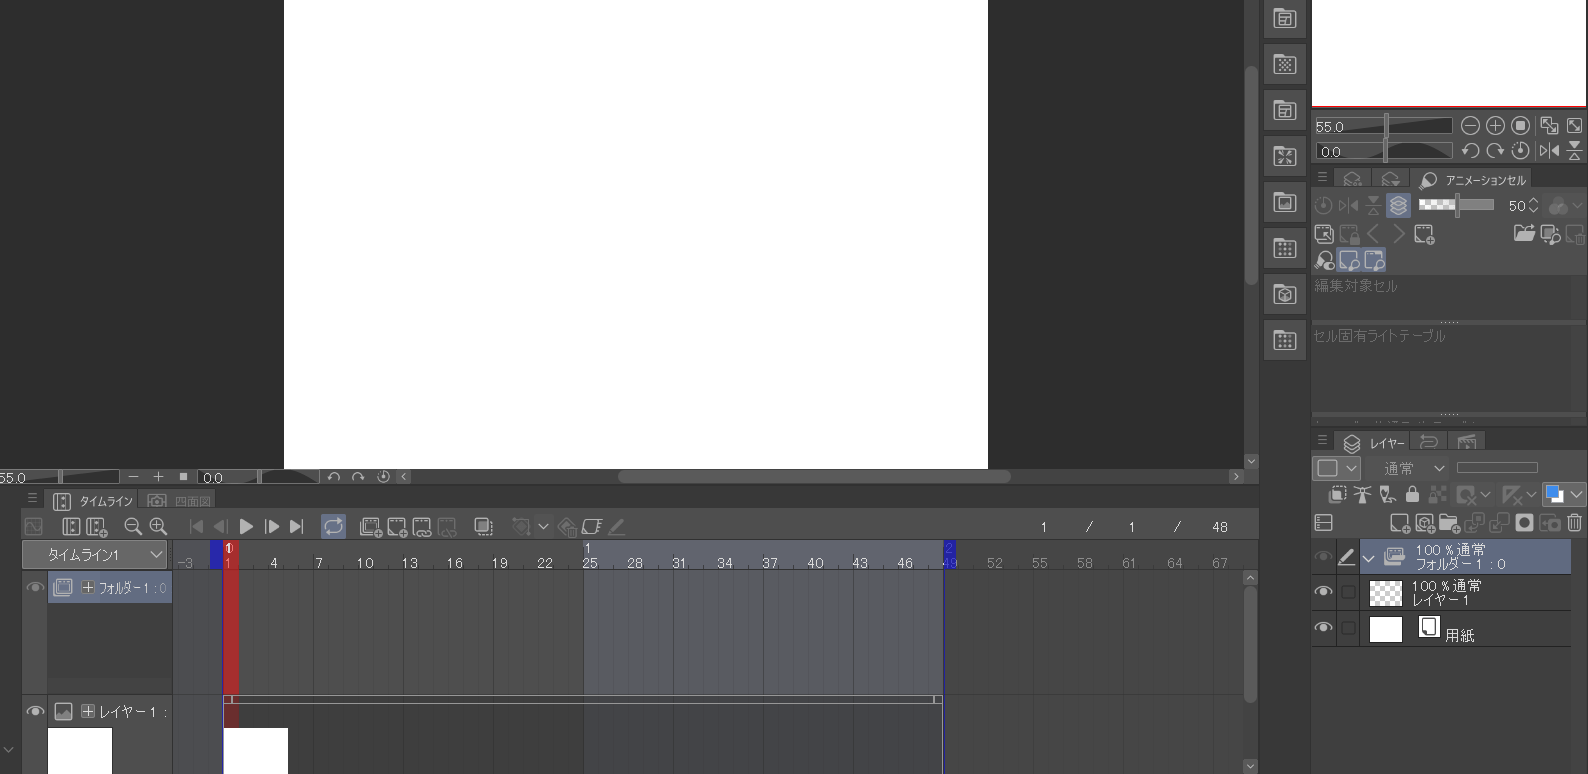Click frame 25 on the timeline ruler
The image size is (1588, 774).
tap(590, 563)
